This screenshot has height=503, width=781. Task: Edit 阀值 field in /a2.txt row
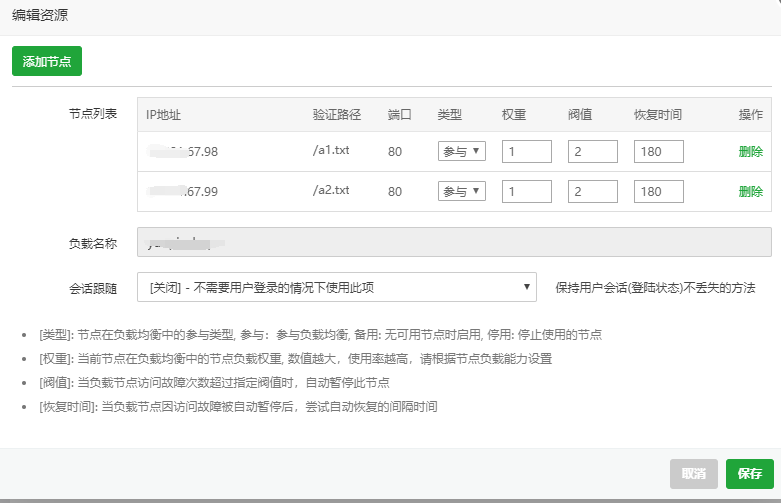tap(593, 191)
